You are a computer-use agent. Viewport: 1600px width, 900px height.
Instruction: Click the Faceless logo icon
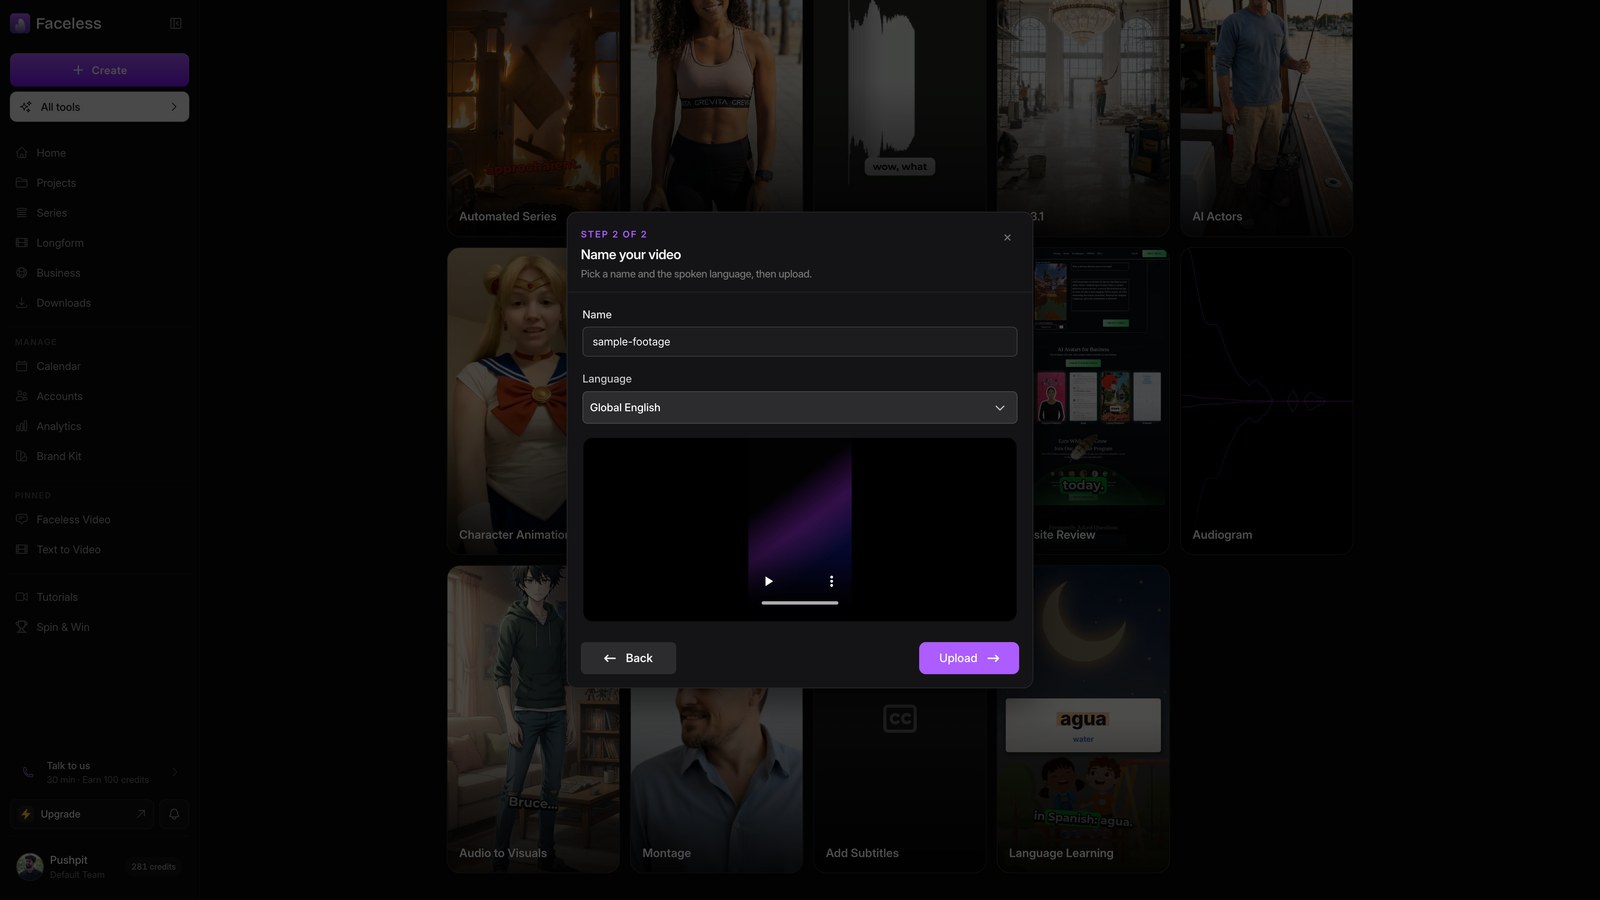(20, 23)
